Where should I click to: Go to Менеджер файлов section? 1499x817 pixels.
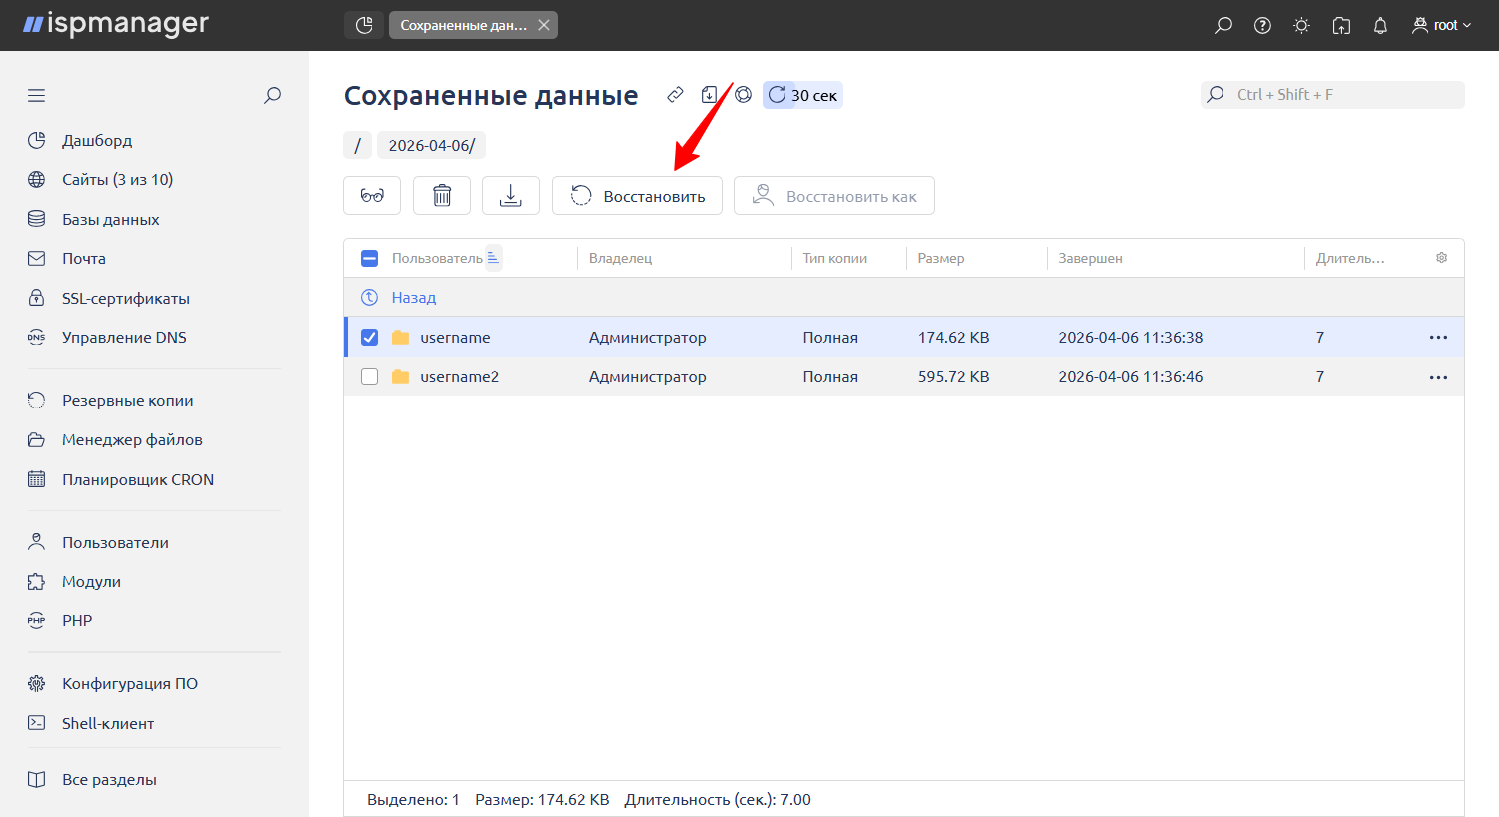[132, 440]
